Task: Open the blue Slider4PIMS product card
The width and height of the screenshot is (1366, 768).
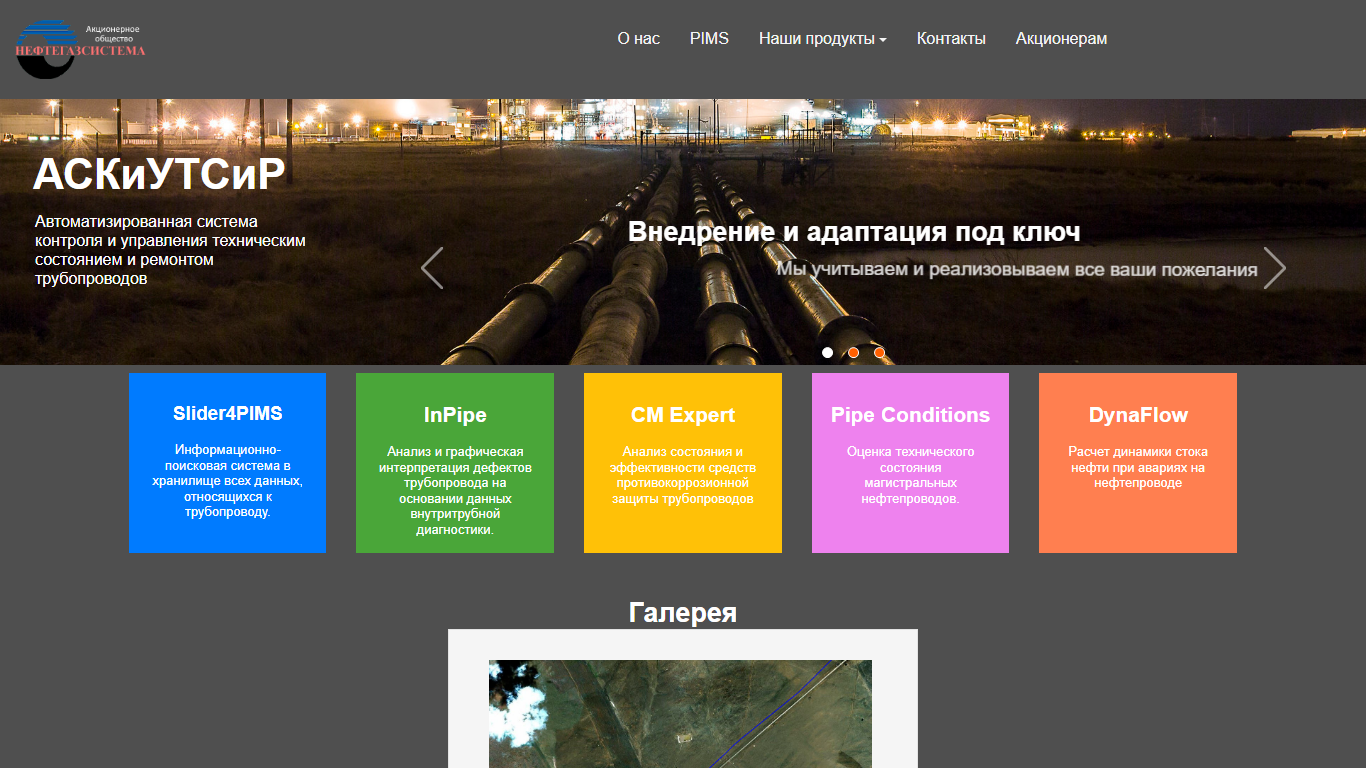Action: click(227, 463)
